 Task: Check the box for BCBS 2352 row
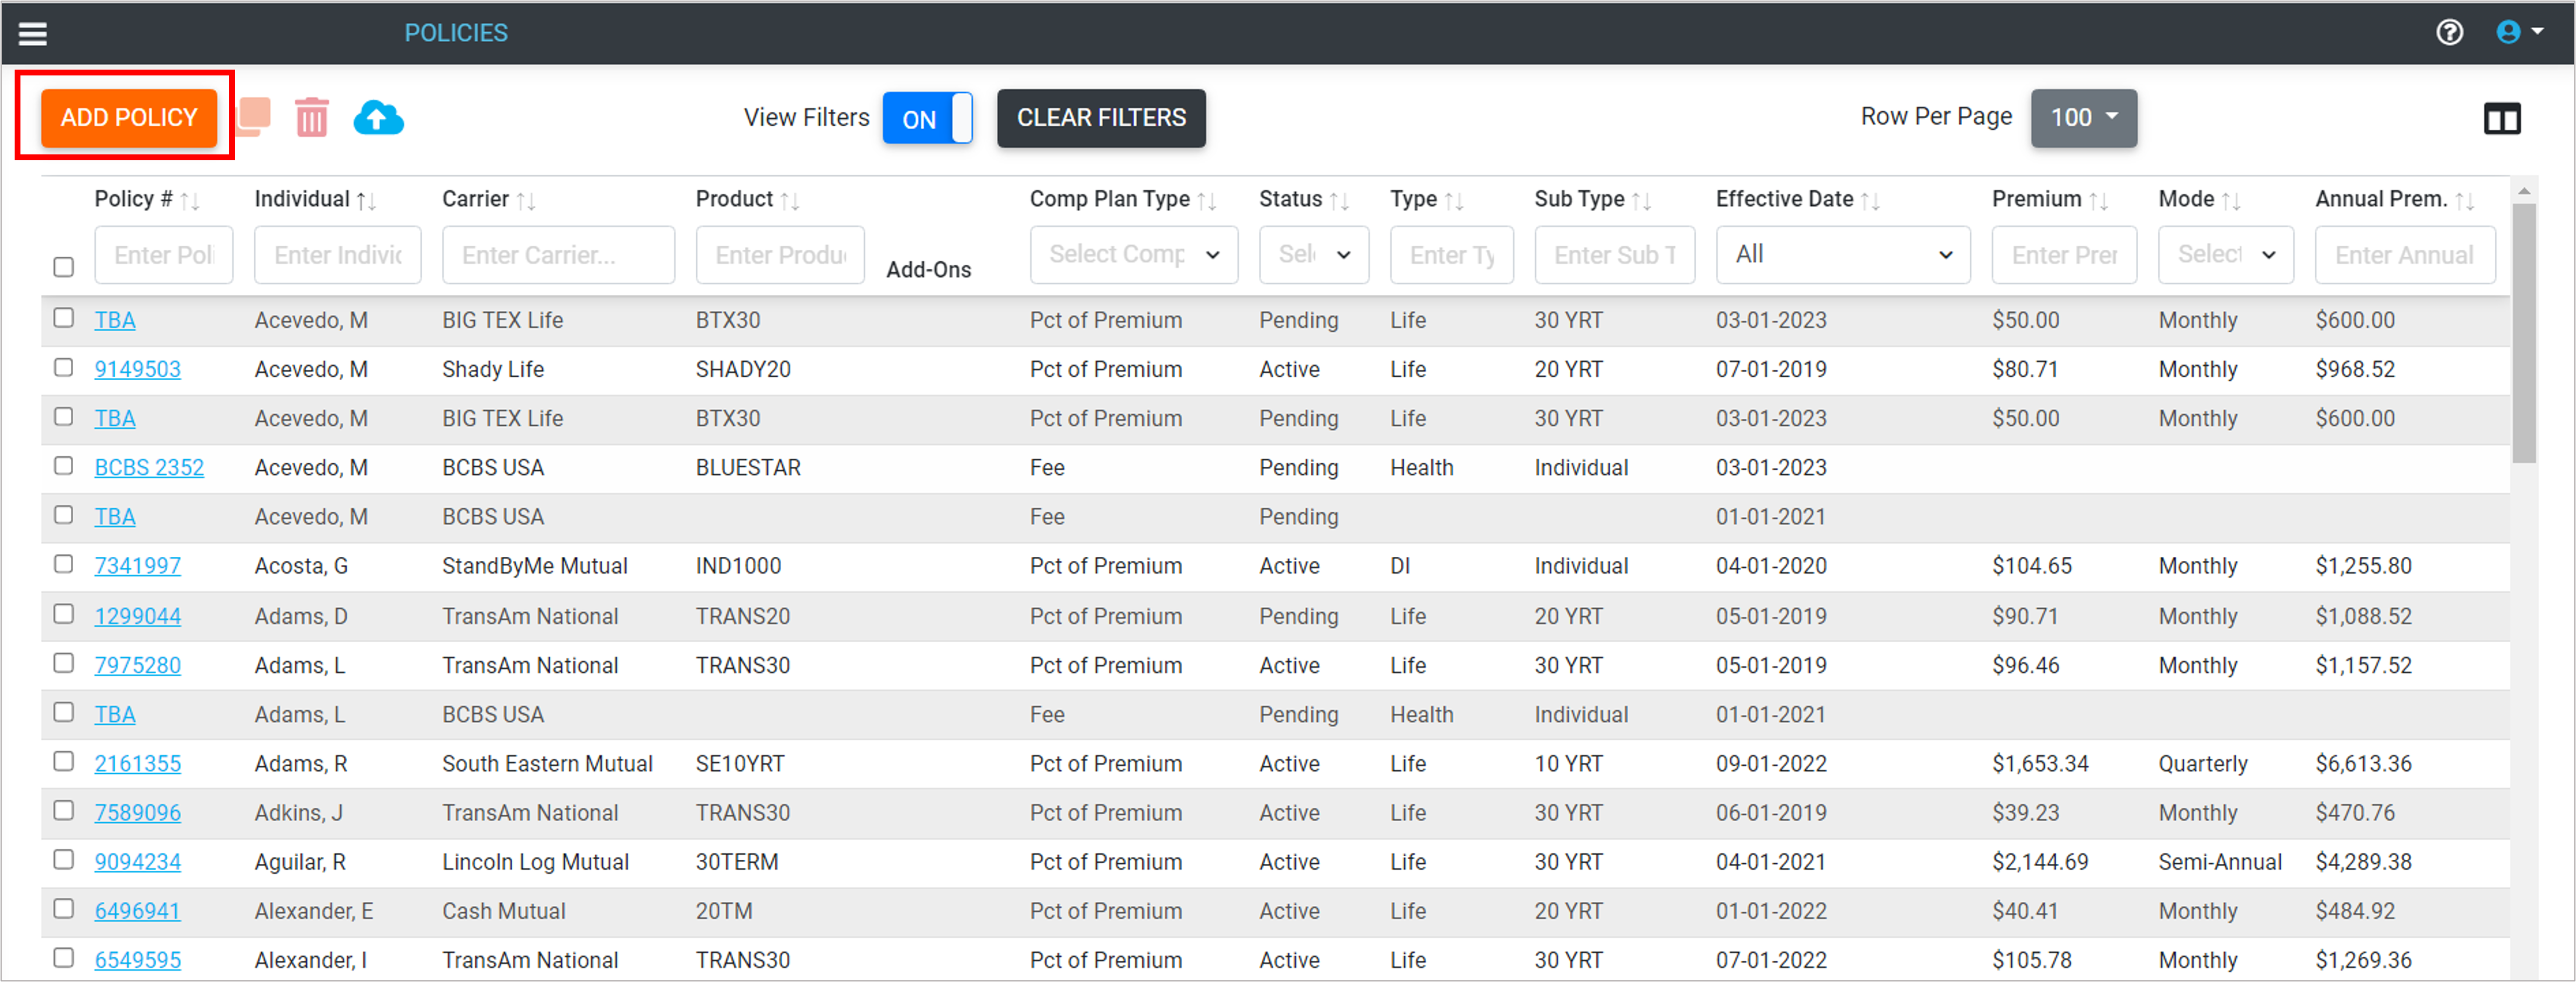(64, 466)
